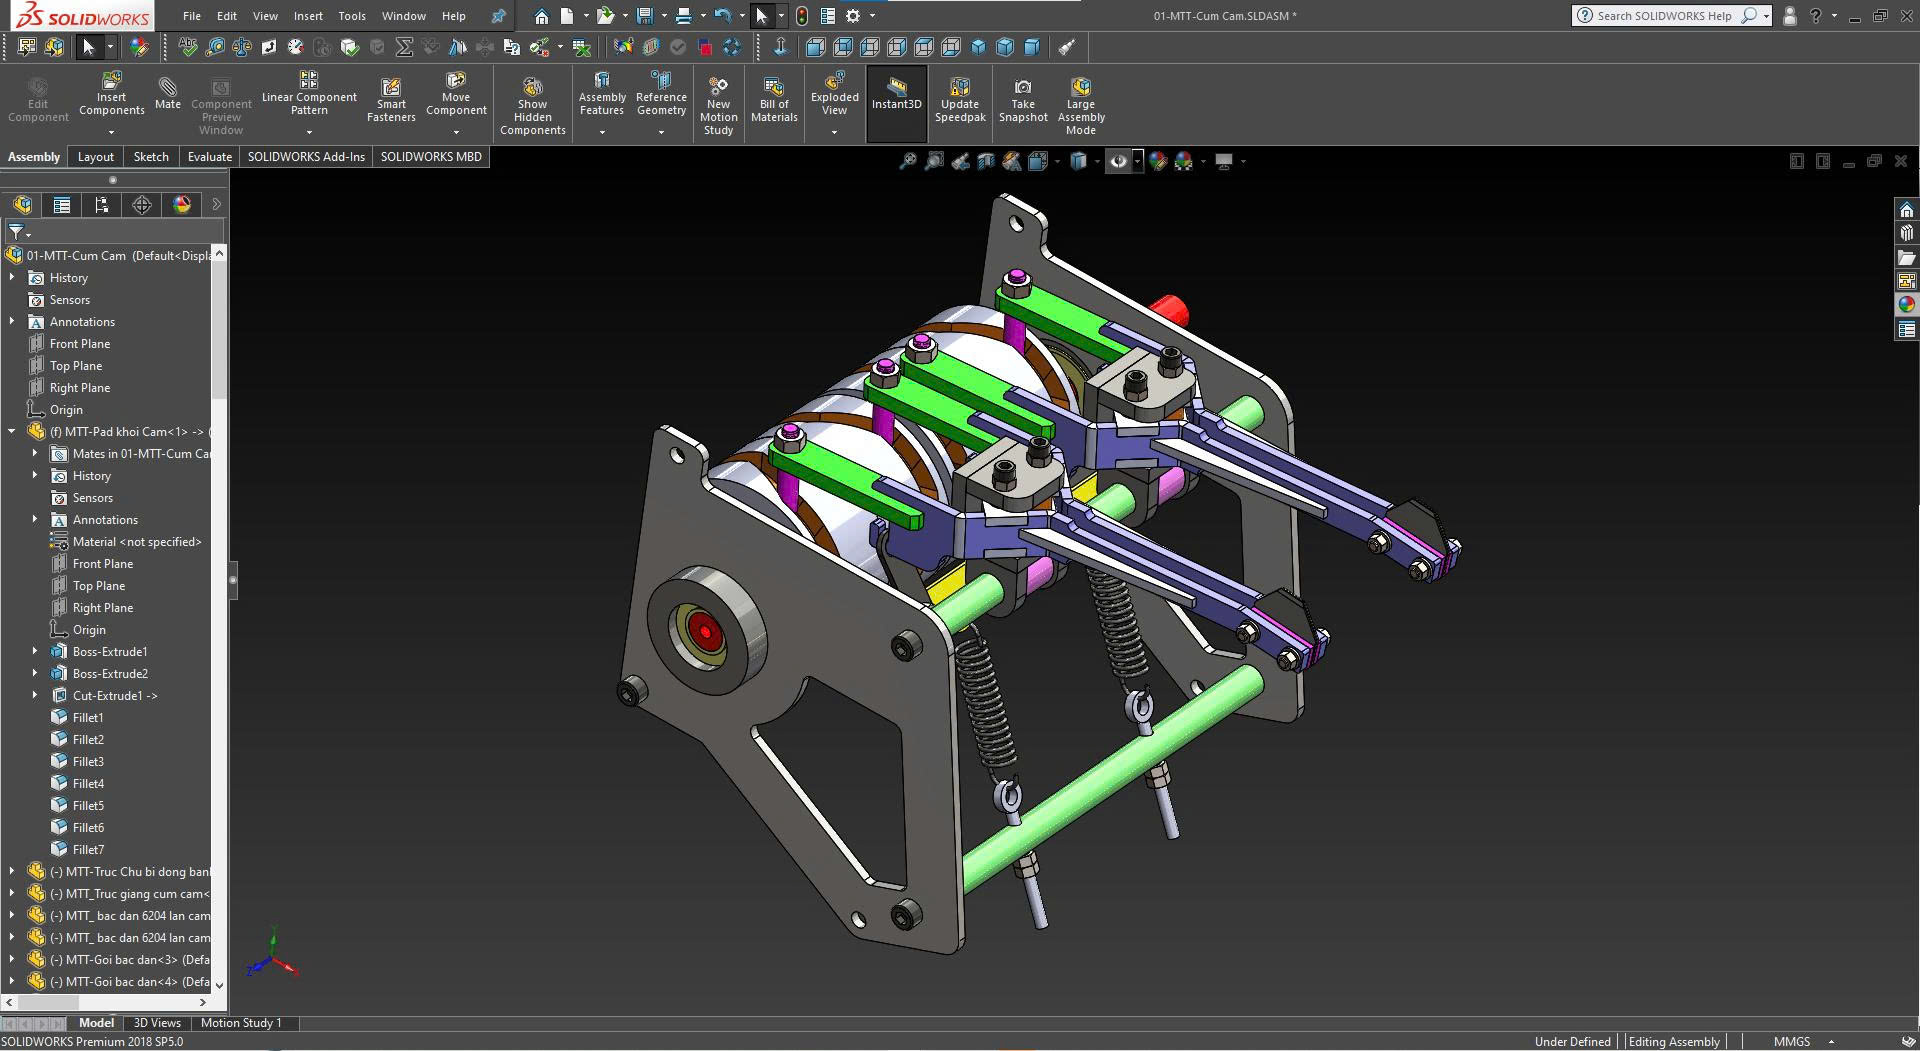Open Insert Components dropdown arrow
The width and height of the screenshot is (1920, 1051).
coord(111,132)
